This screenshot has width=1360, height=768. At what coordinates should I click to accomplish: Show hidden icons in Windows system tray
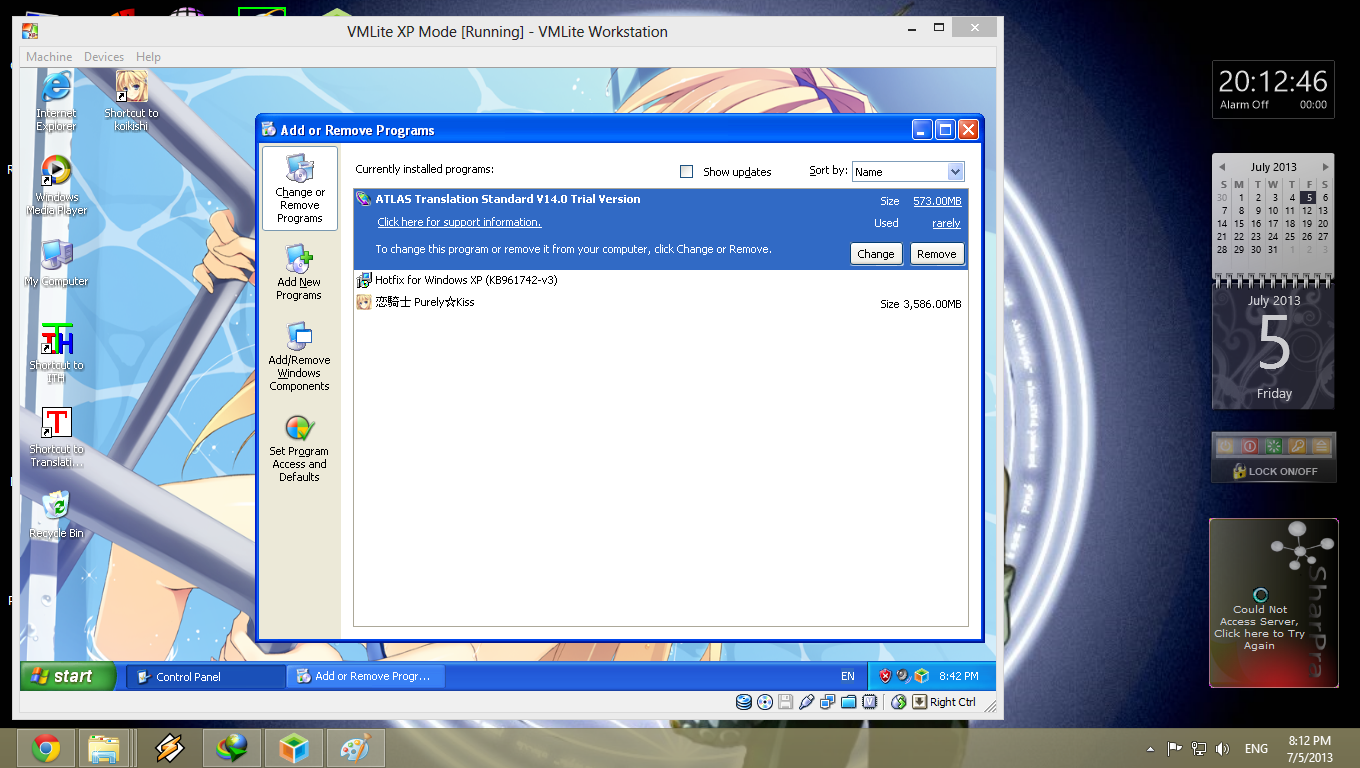[x=1148, y=748]
